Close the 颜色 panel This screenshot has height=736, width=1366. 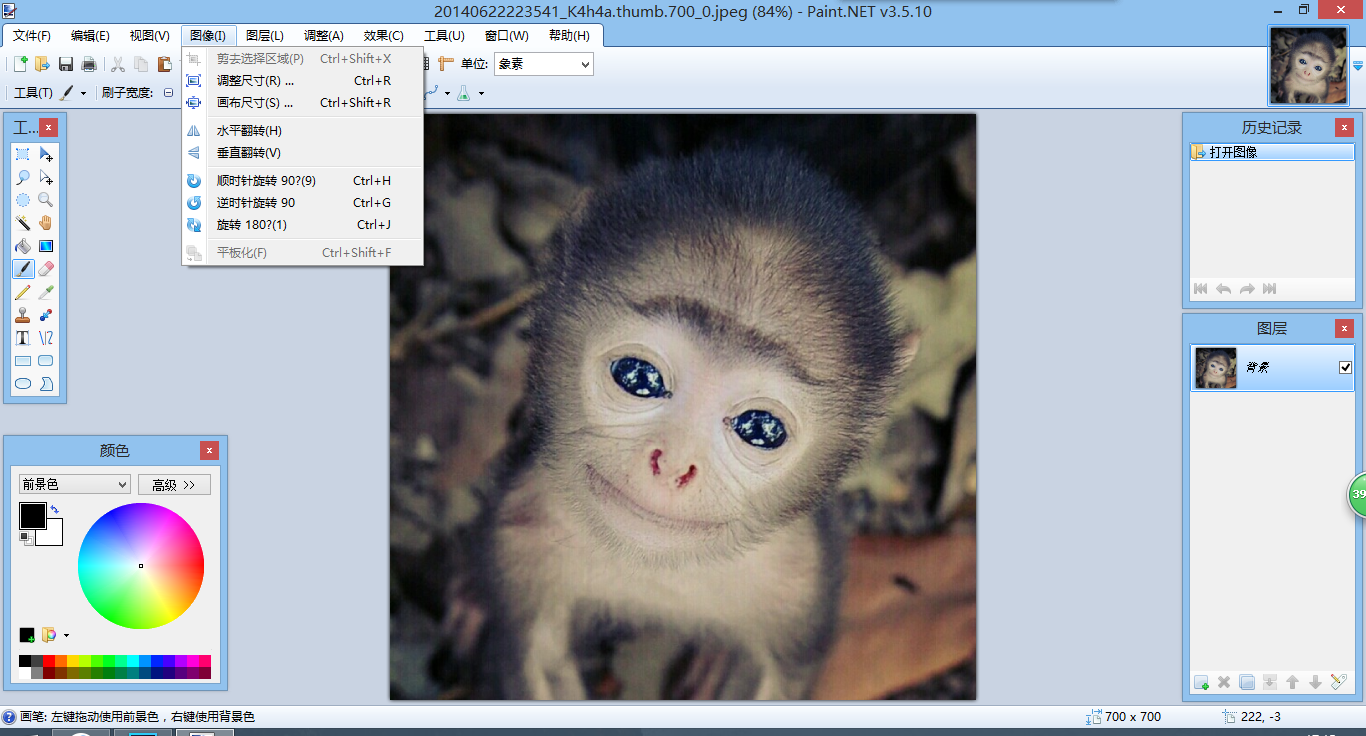click(209, 450)
